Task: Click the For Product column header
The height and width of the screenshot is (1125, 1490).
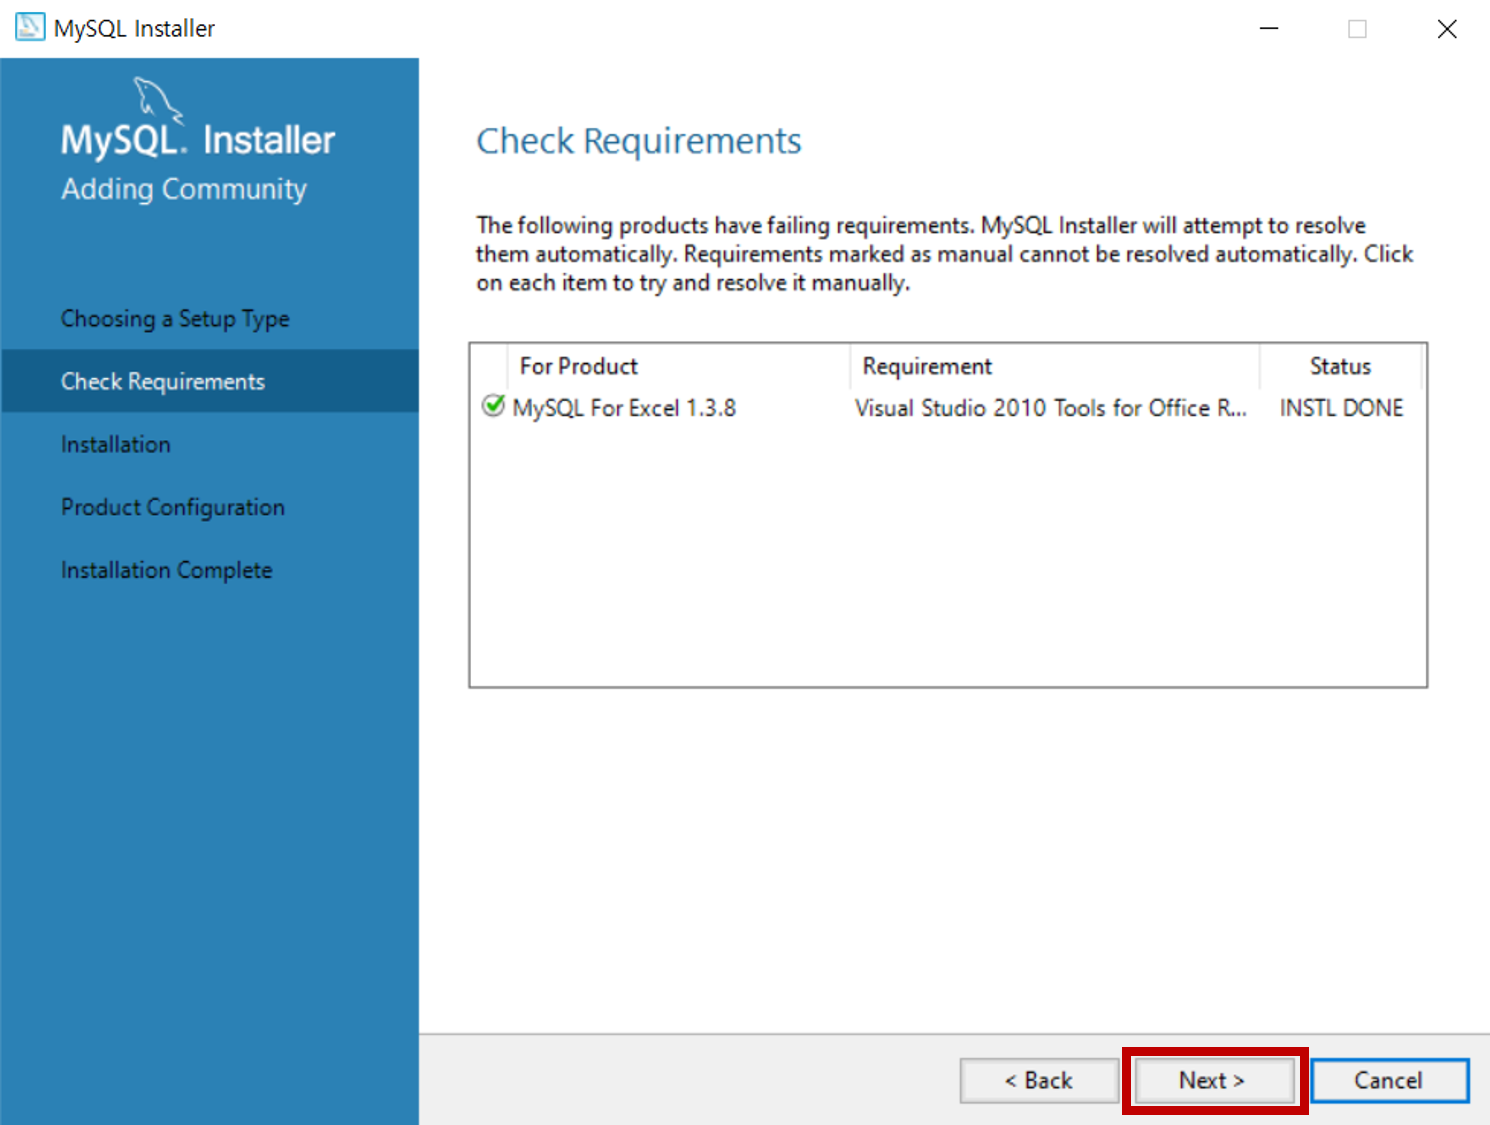Action: 679,366
